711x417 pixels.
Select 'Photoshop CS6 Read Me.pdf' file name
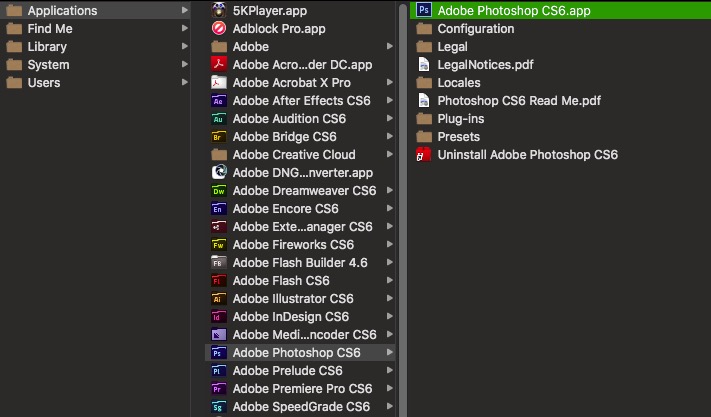[x=519, y=101]
